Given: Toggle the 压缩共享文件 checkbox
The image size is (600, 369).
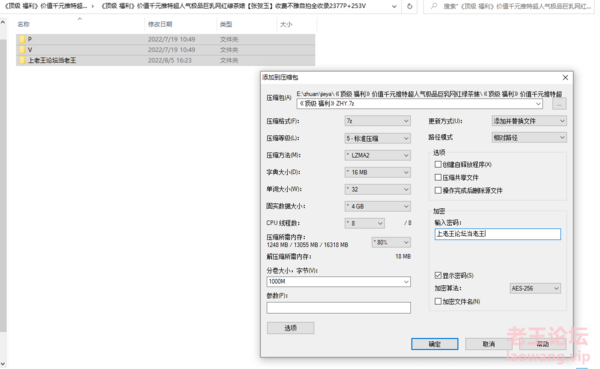Looking at the screenshot, I should click(x=438, y=178).
